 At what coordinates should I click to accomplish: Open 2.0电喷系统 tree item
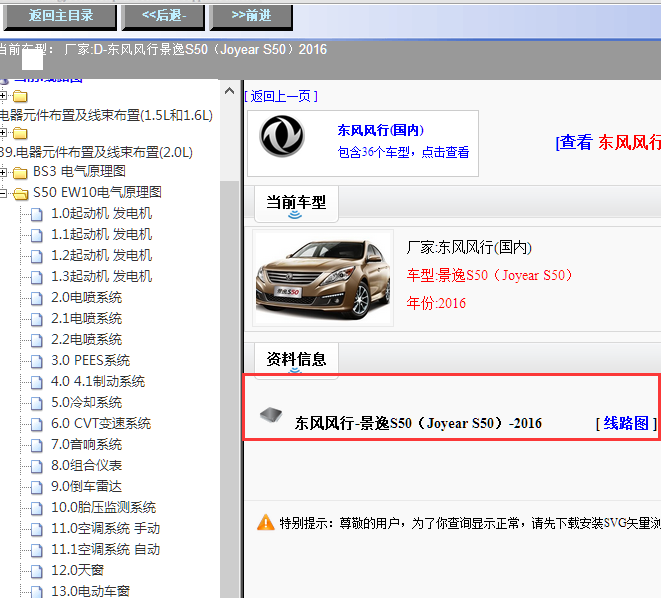86,298
